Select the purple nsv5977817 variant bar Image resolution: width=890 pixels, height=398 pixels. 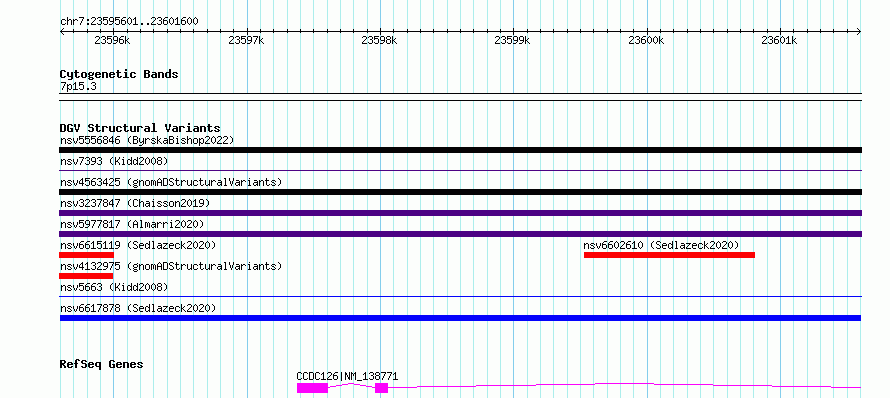(460, 234)
